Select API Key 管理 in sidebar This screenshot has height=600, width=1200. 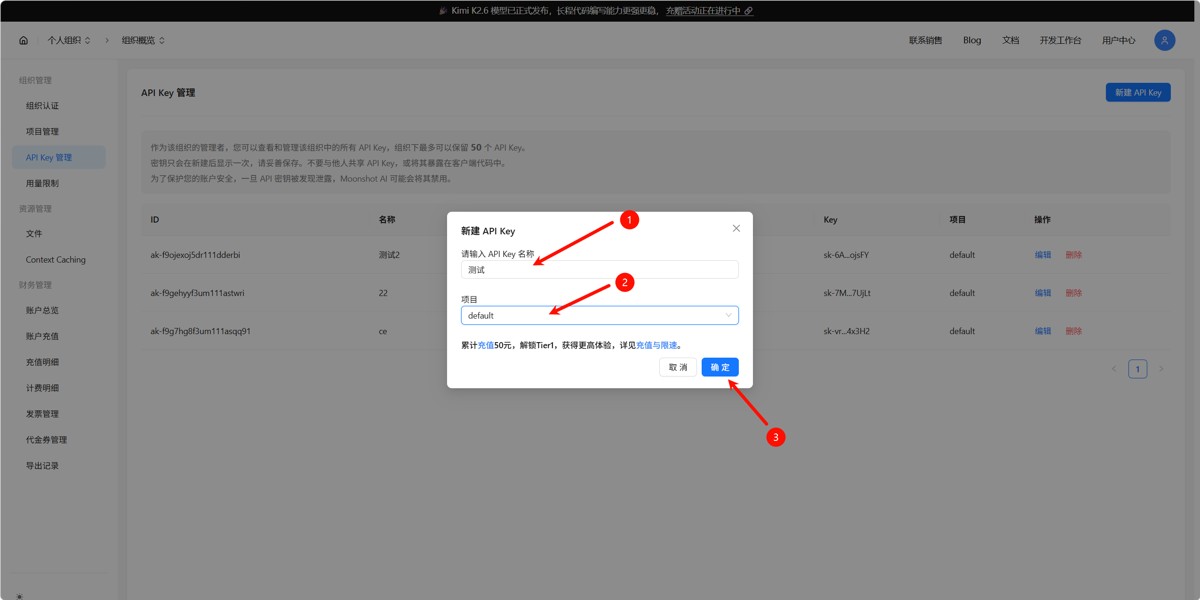tap(59, 157)
